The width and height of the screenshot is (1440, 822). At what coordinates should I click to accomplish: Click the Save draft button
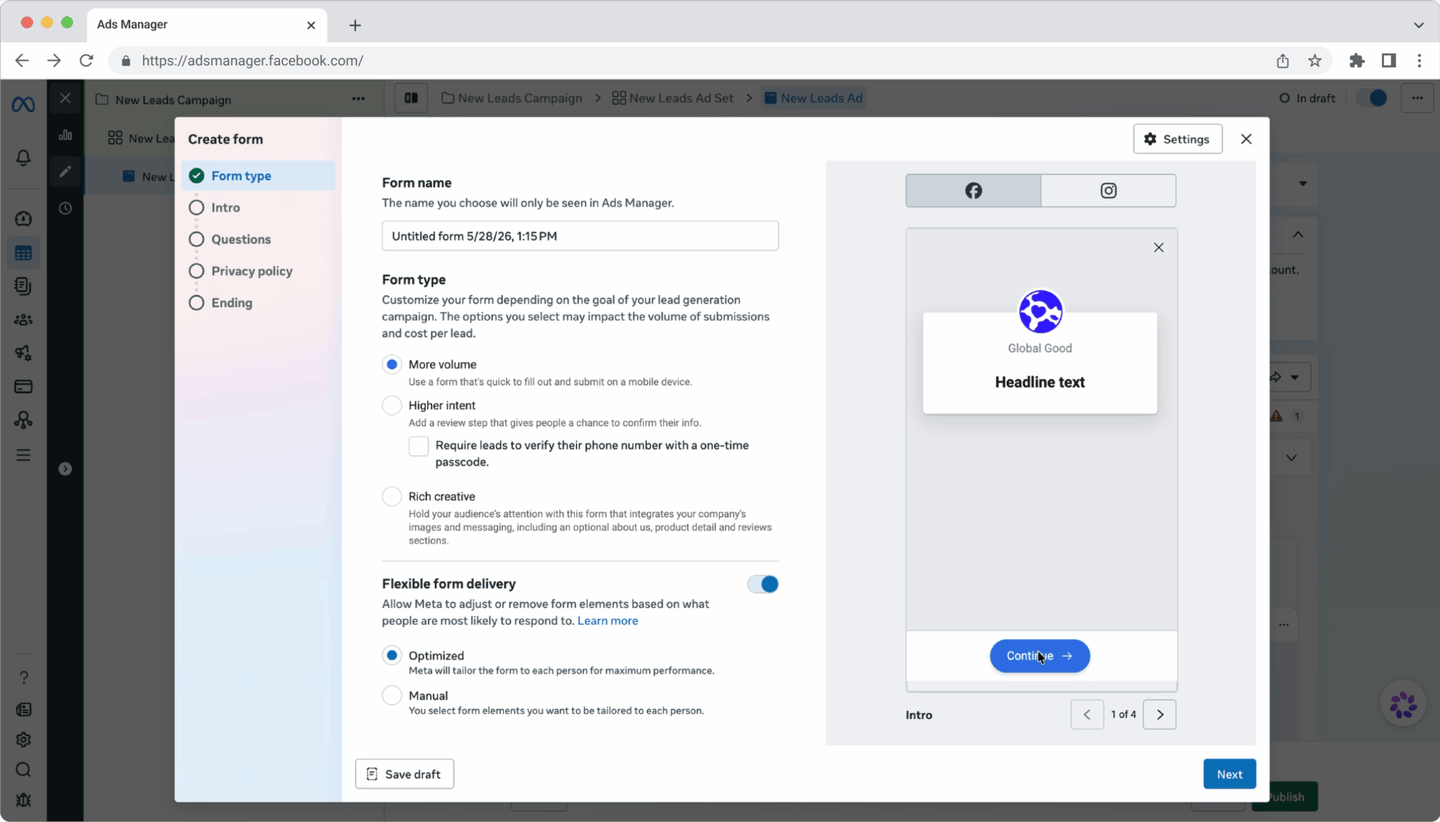pos(404,774)
